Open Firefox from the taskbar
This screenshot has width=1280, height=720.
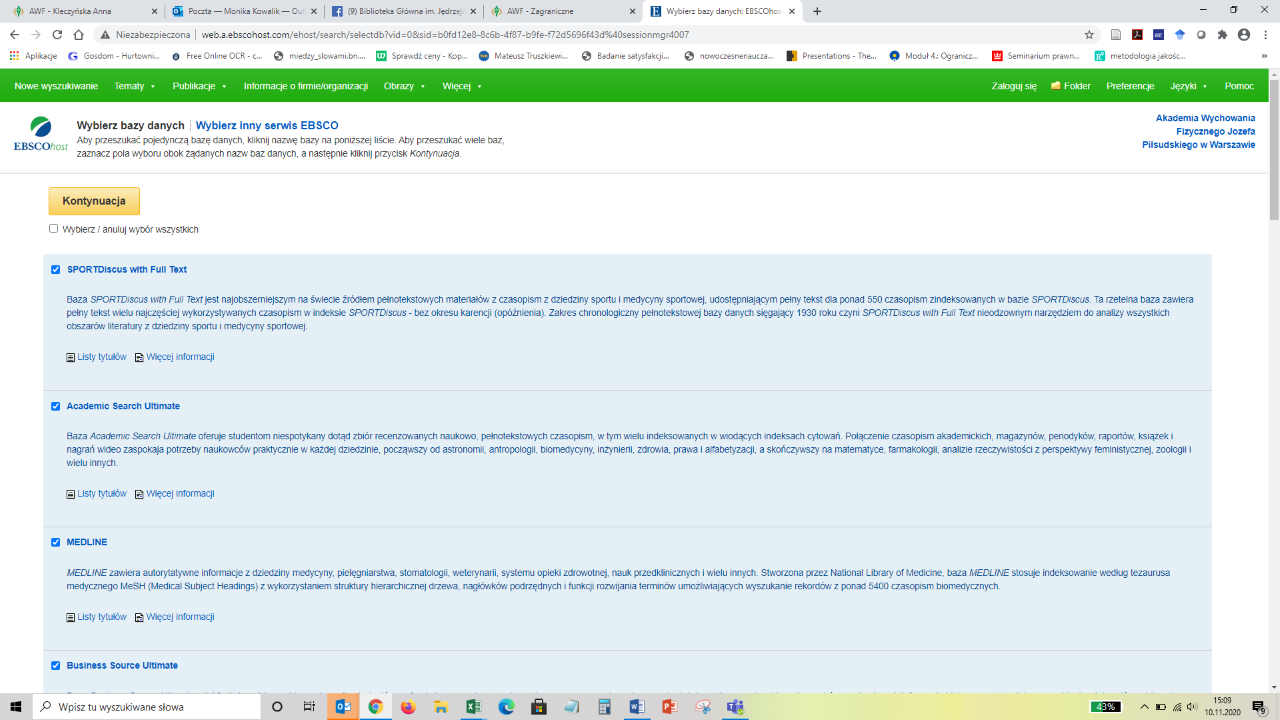pyautogui.click(x=407, y=706)
